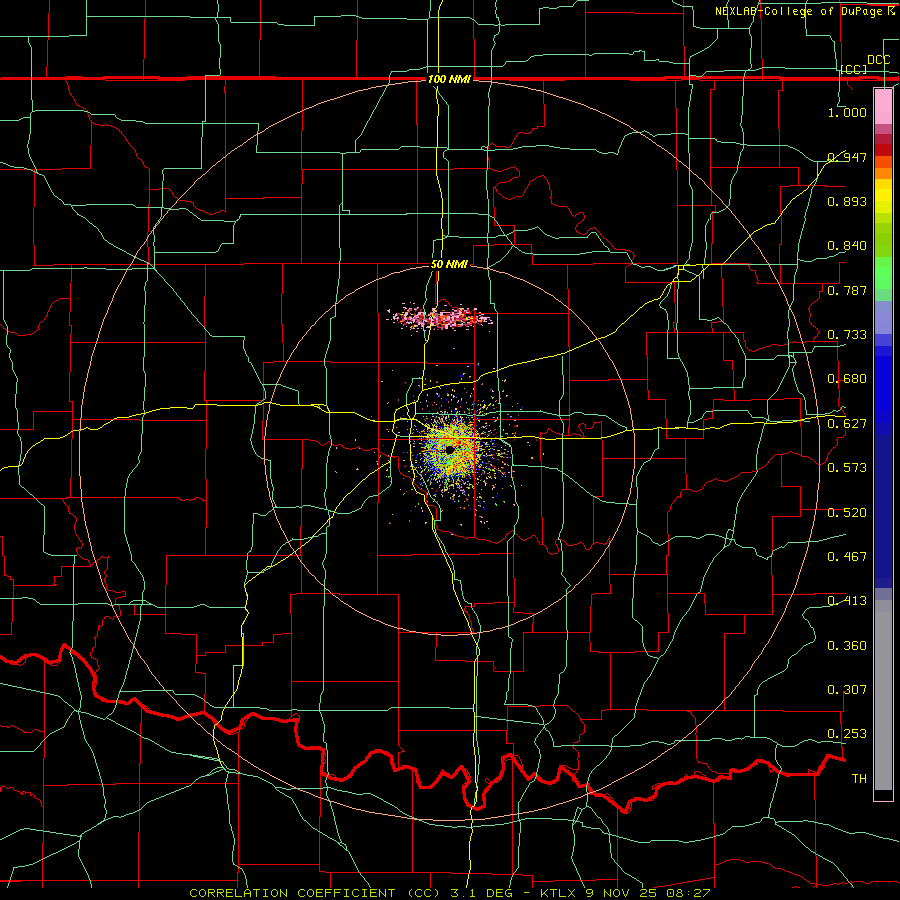
Task: Click the TH label at scale bottom
Action: point(859,779)
